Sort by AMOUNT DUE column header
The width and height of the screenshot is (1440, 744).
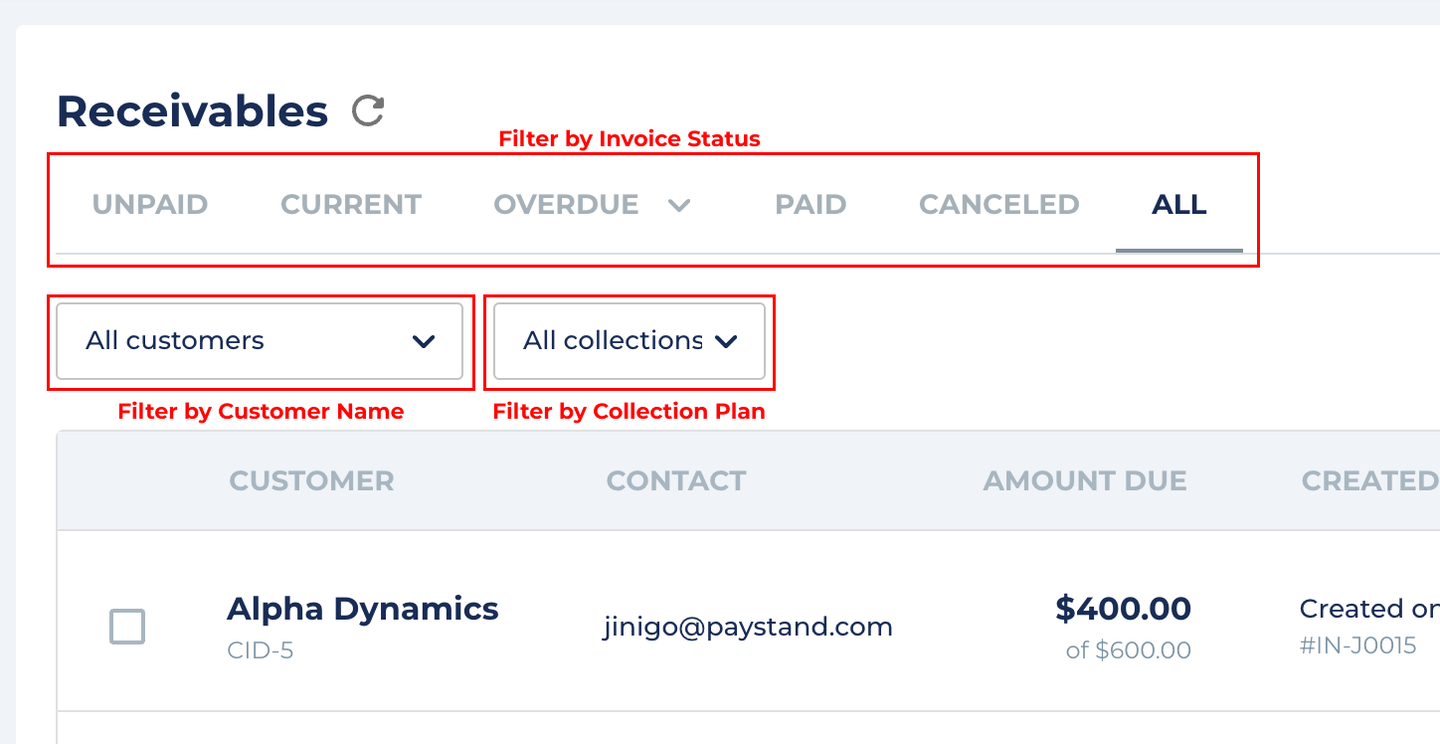coord(1085,481)
